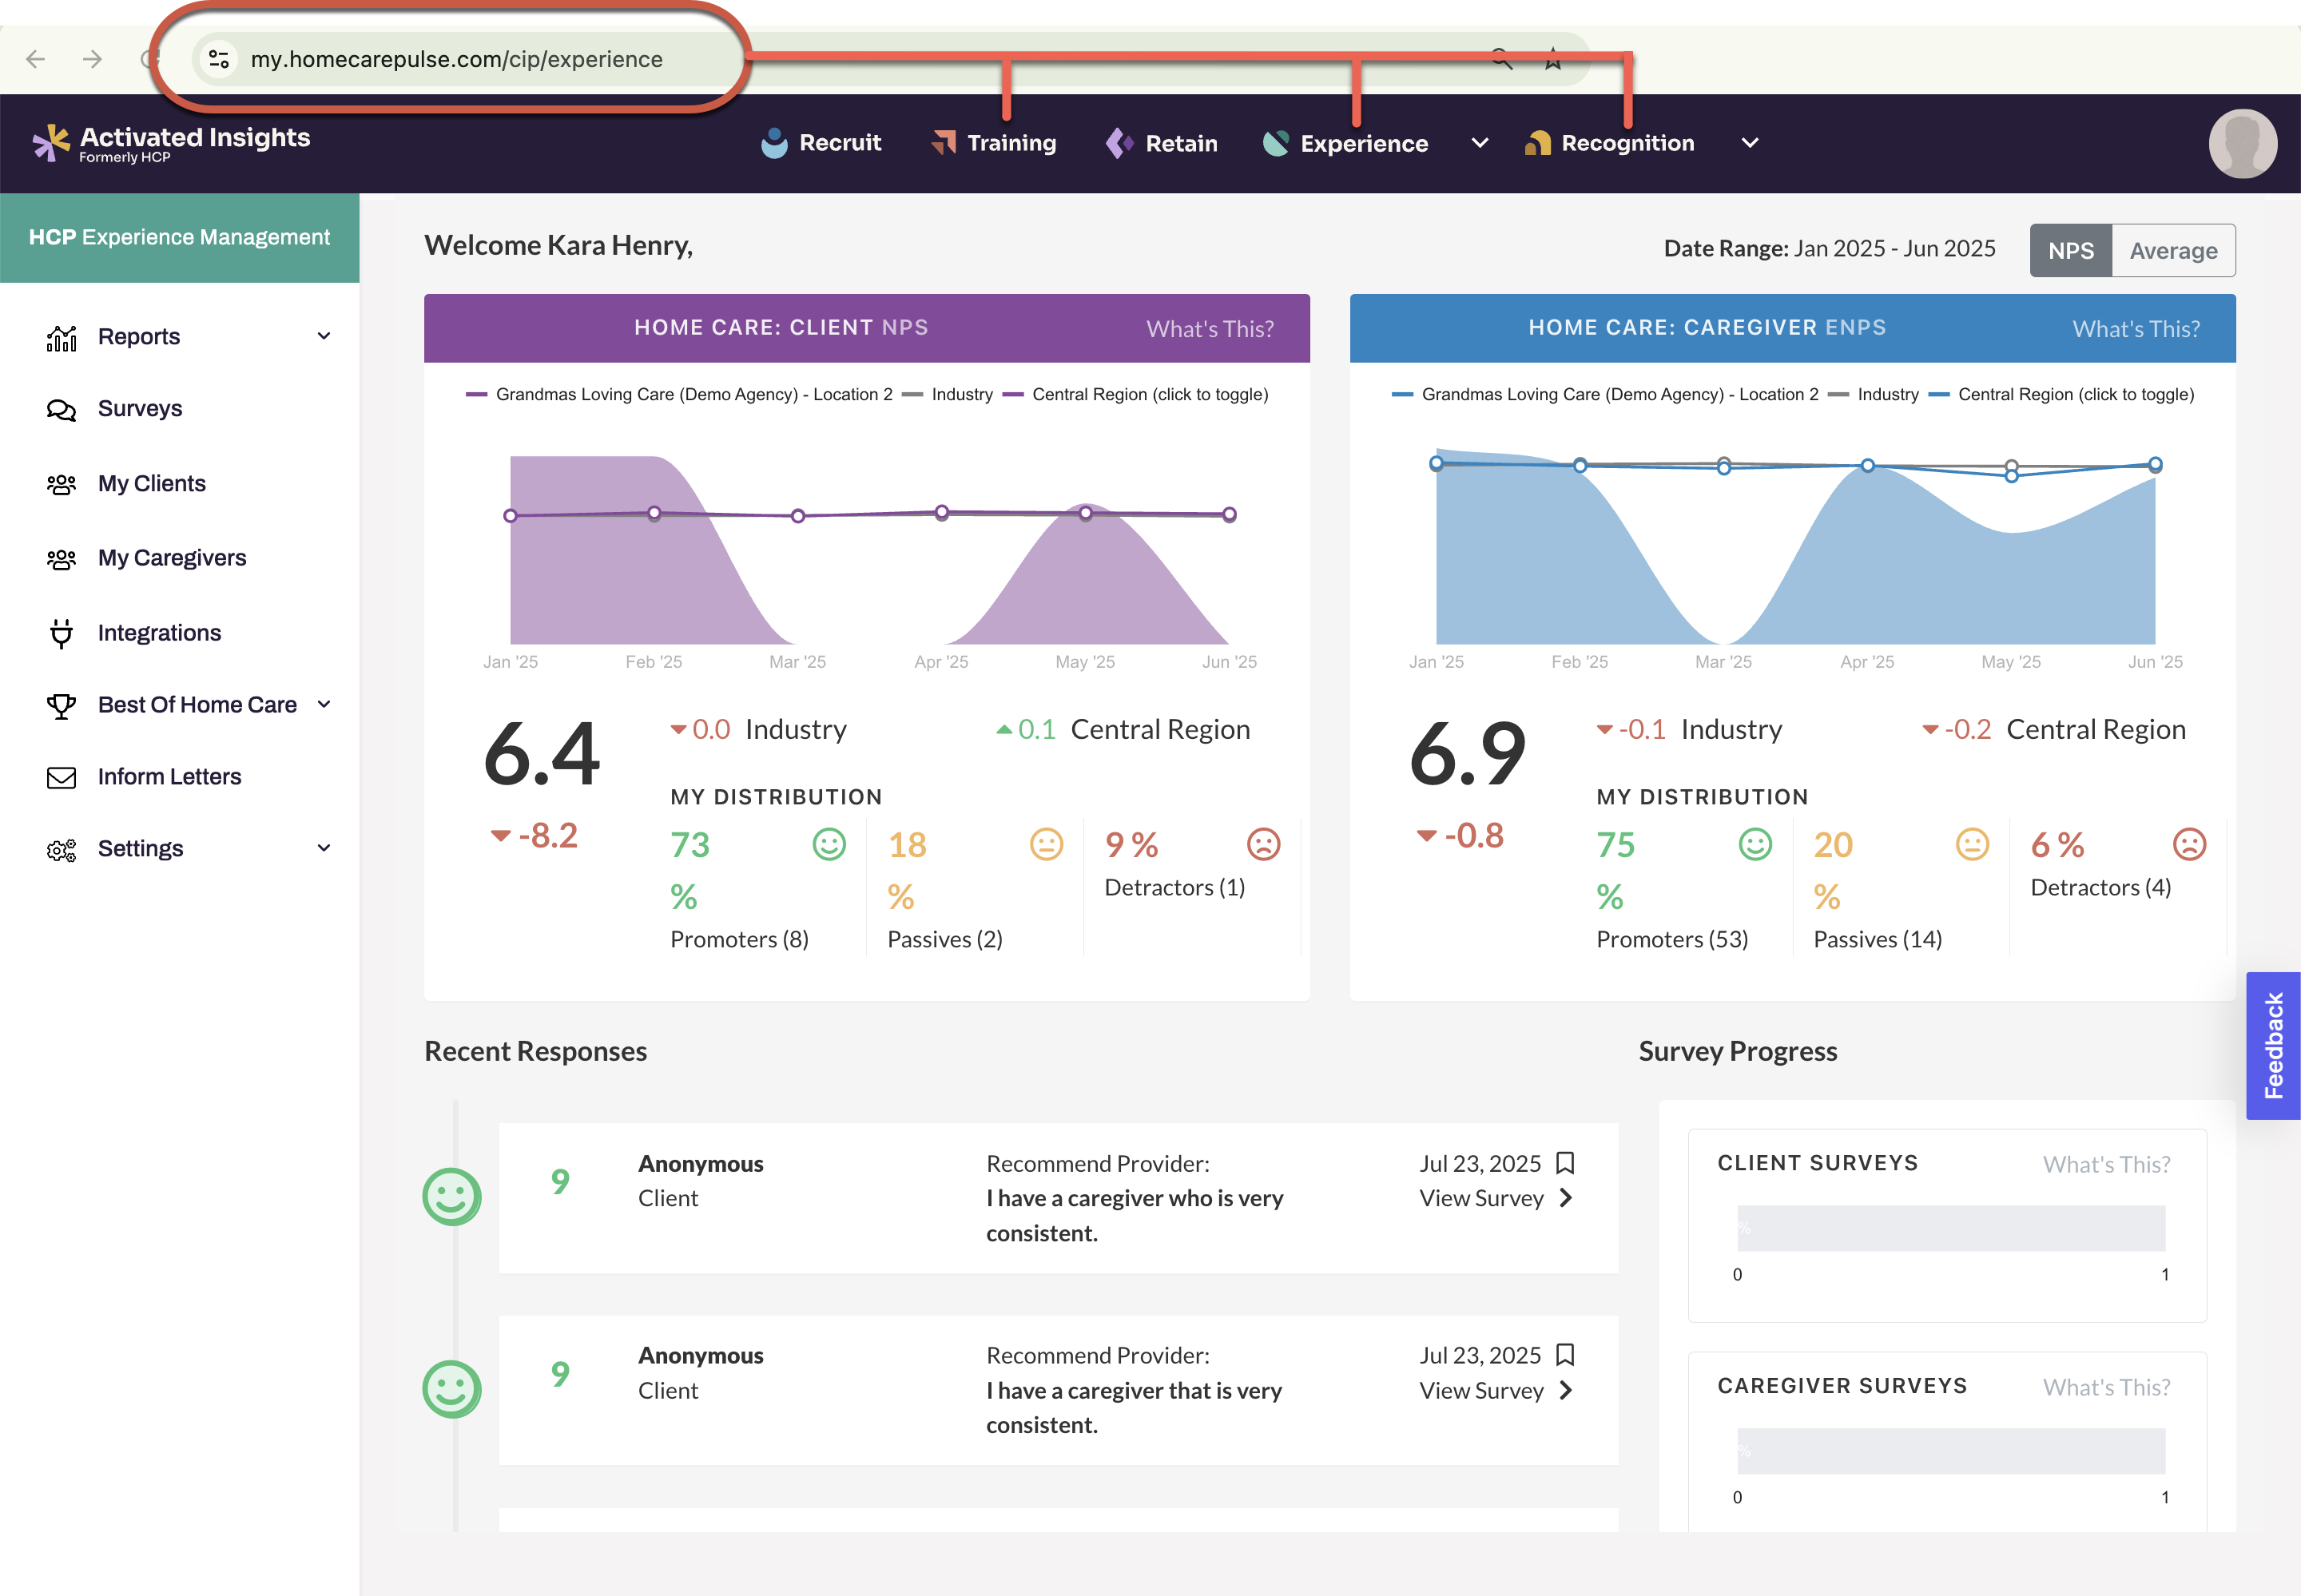Open What's This on the Client NPS card
This screenshot has width=2301, height=1596.
(x=1209, y=328)
